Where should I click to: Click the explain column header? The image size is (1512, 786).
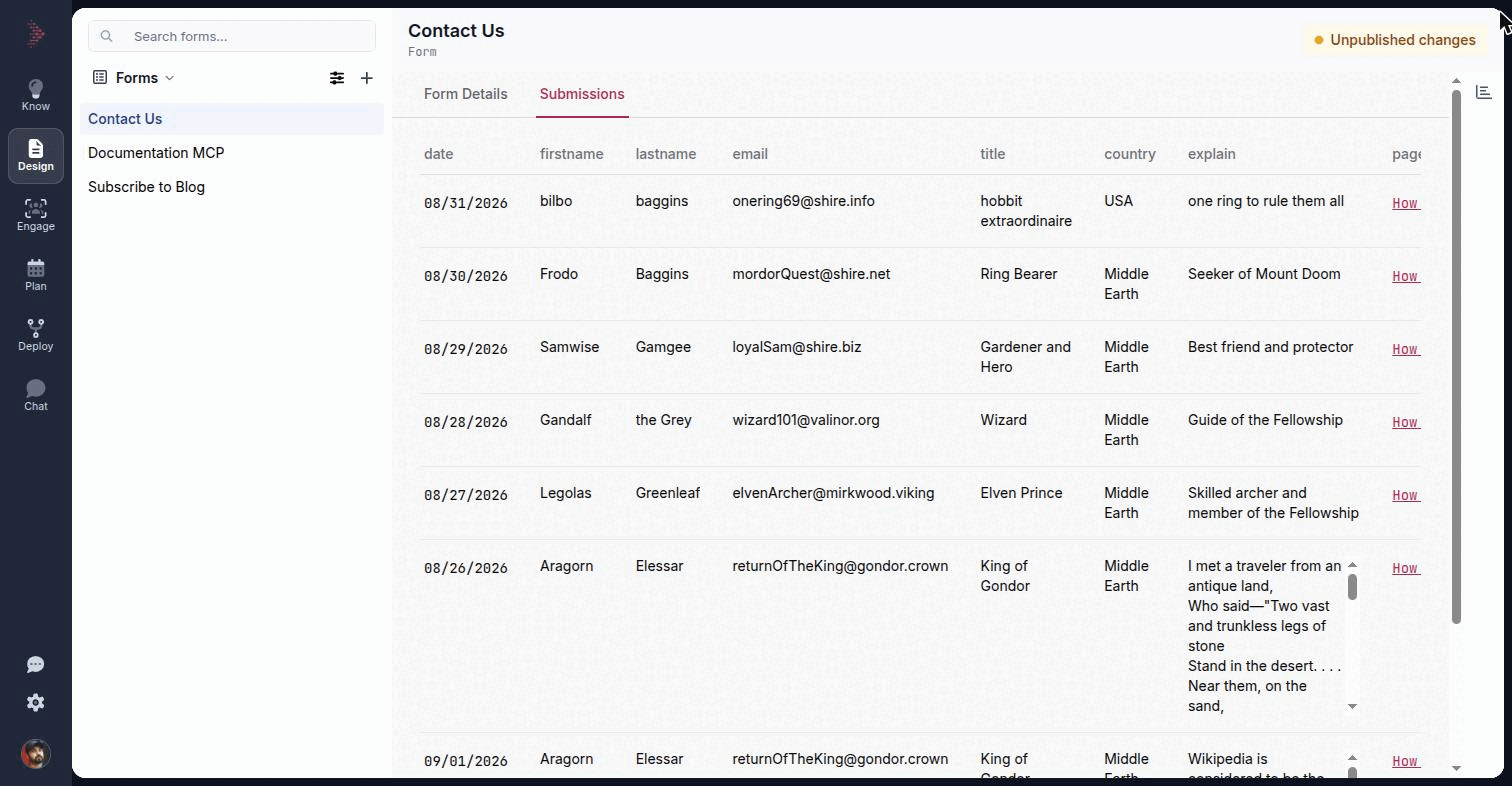click(x=1212, y=154)
